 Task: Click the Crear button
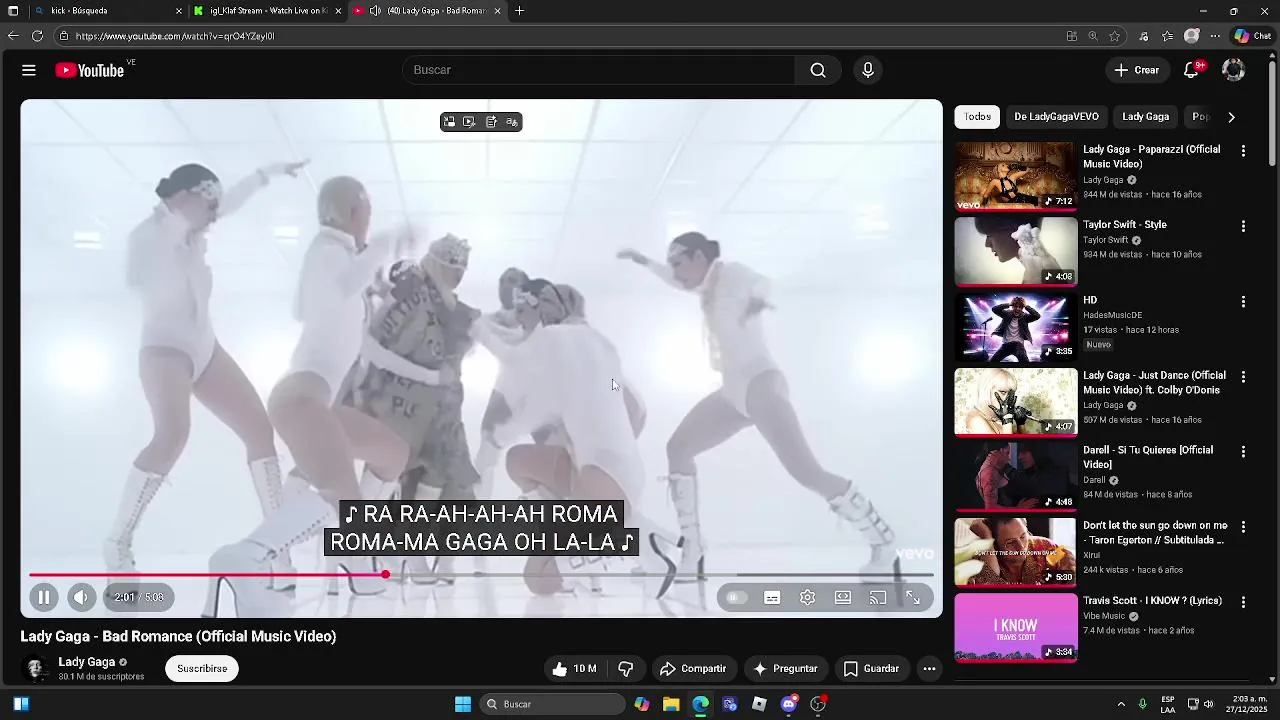tap(1137, 70)
